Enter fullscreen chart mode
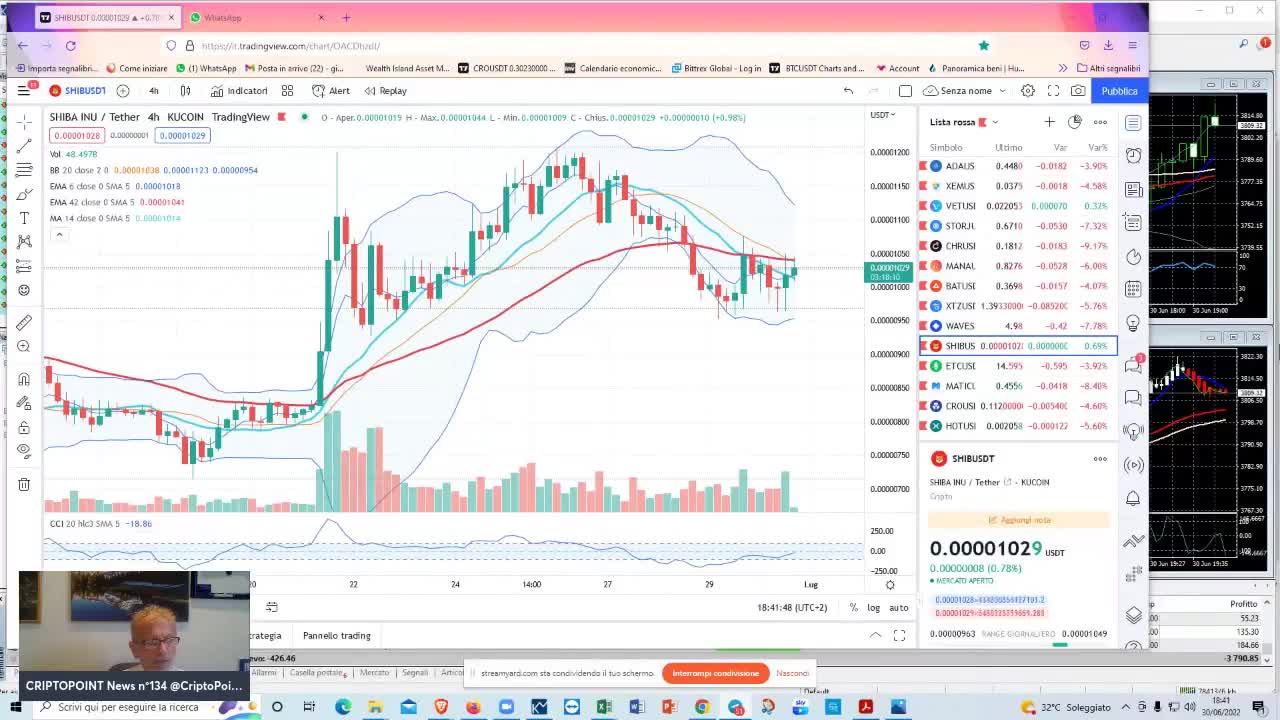This screenshot has height=720, width=1280. pos(1053,91)
